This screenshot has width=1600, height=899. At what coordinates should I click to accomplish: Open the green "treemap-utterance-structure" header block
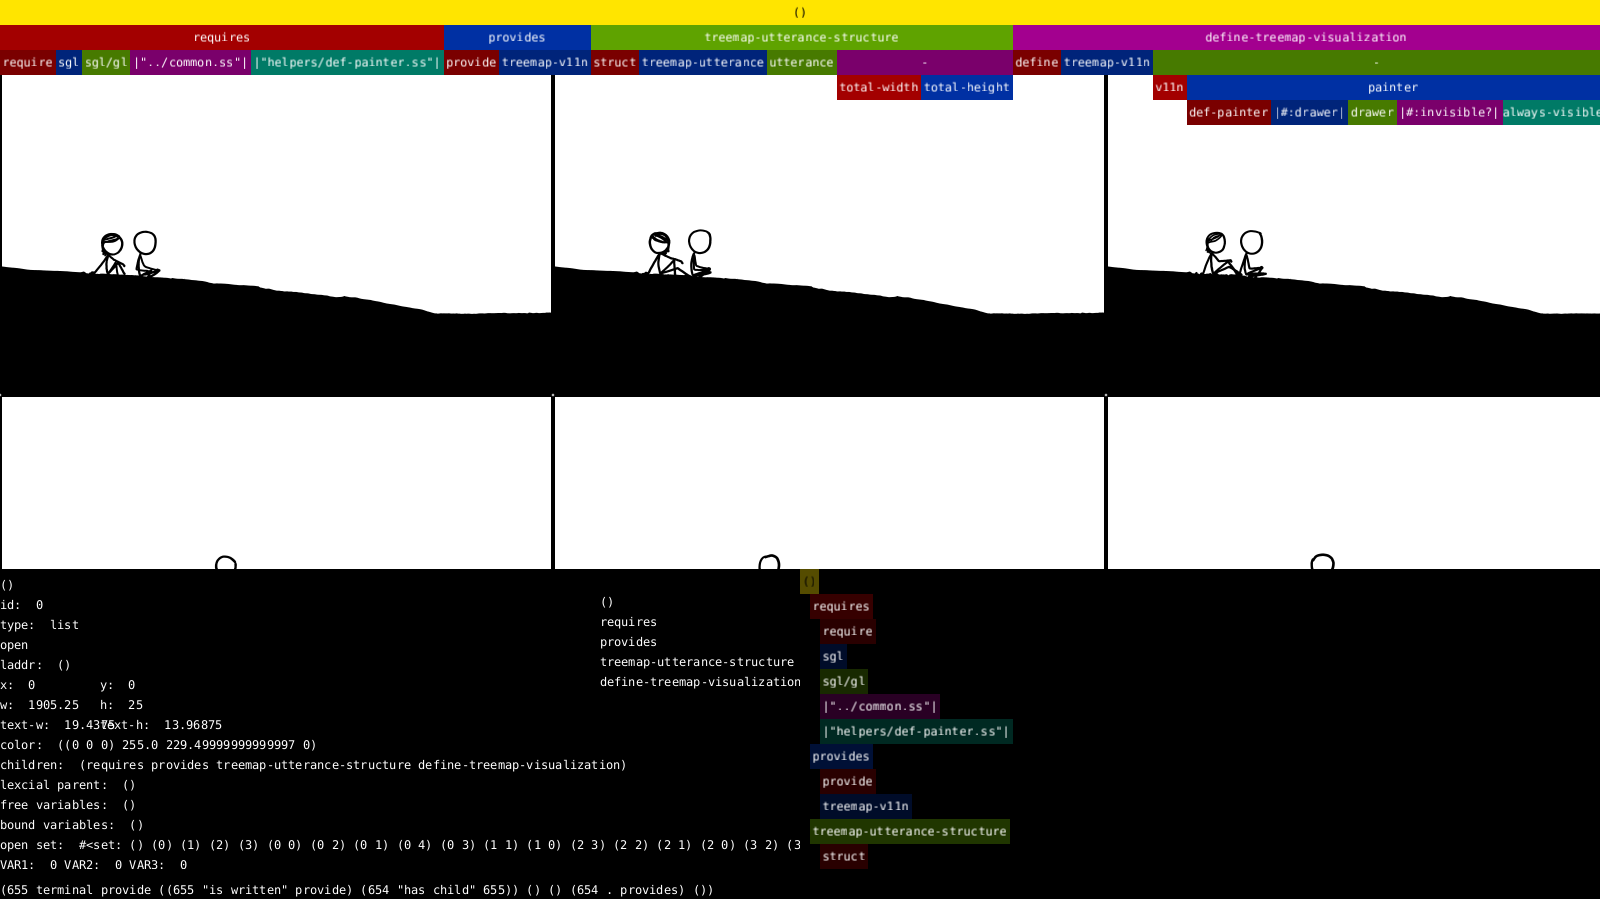tap(801, 37)
